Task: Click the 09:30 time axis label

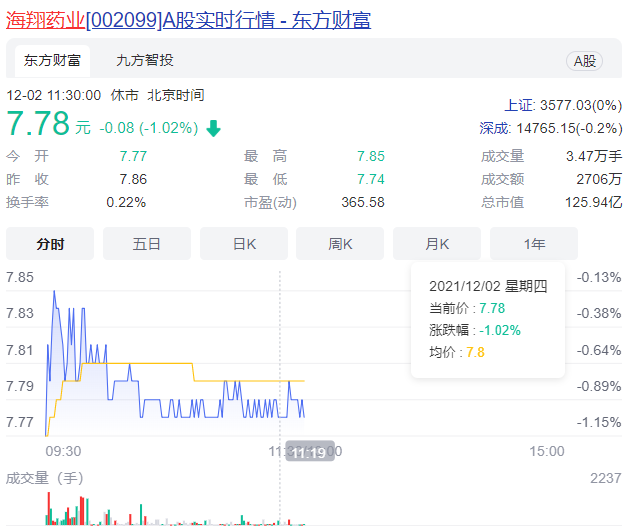Action: pyautogui.click(x=63, y=452)
